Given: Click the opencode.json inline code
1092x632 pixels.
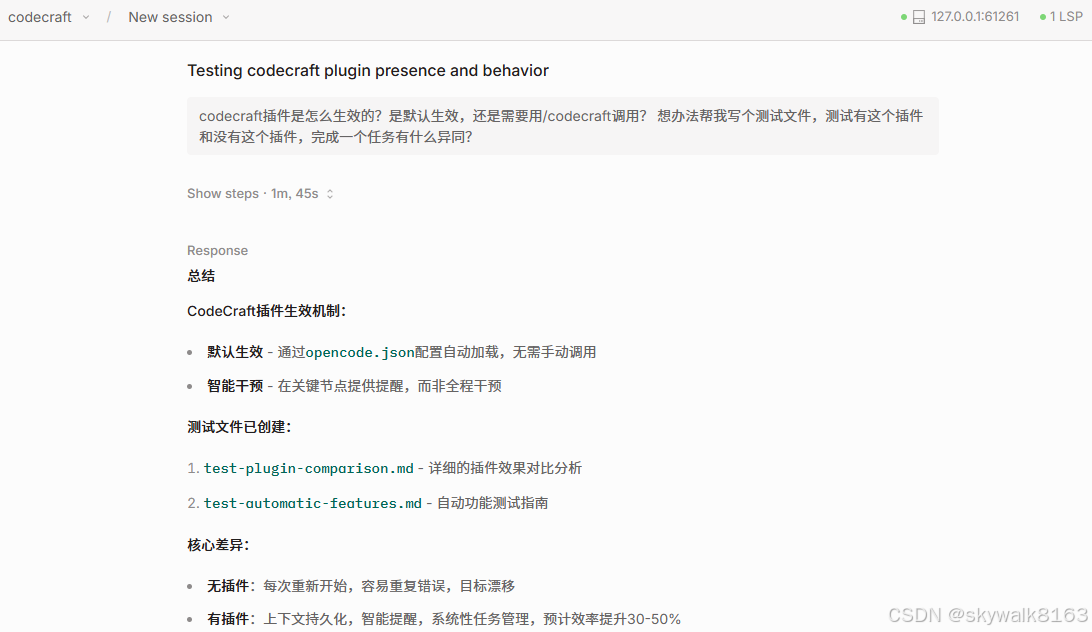Looking at the screenshot, I should tap(360, 353).
